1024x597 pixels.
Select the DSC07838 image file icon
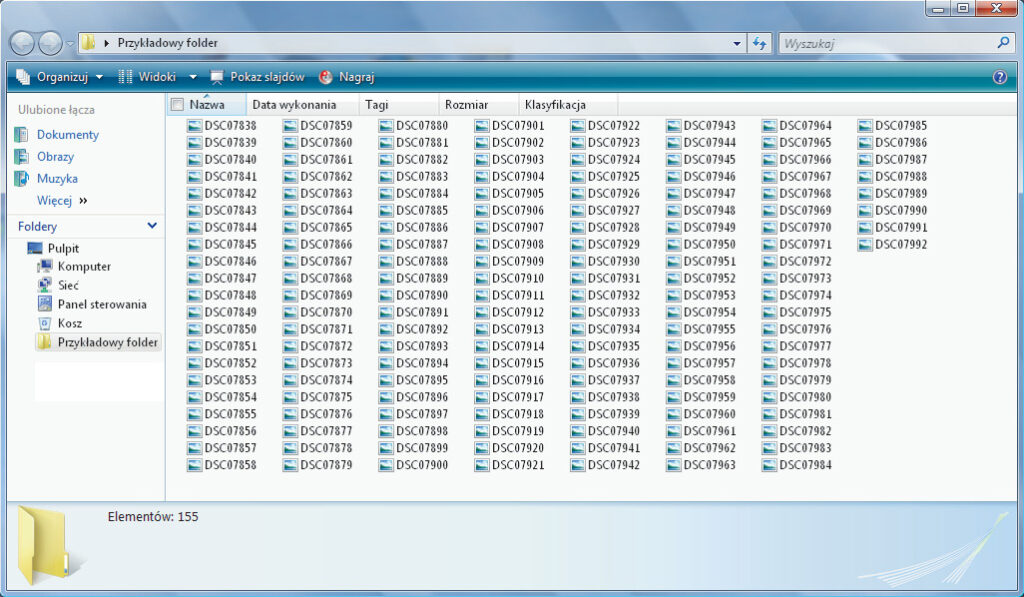pyautogui.click(x=195, y=126)
